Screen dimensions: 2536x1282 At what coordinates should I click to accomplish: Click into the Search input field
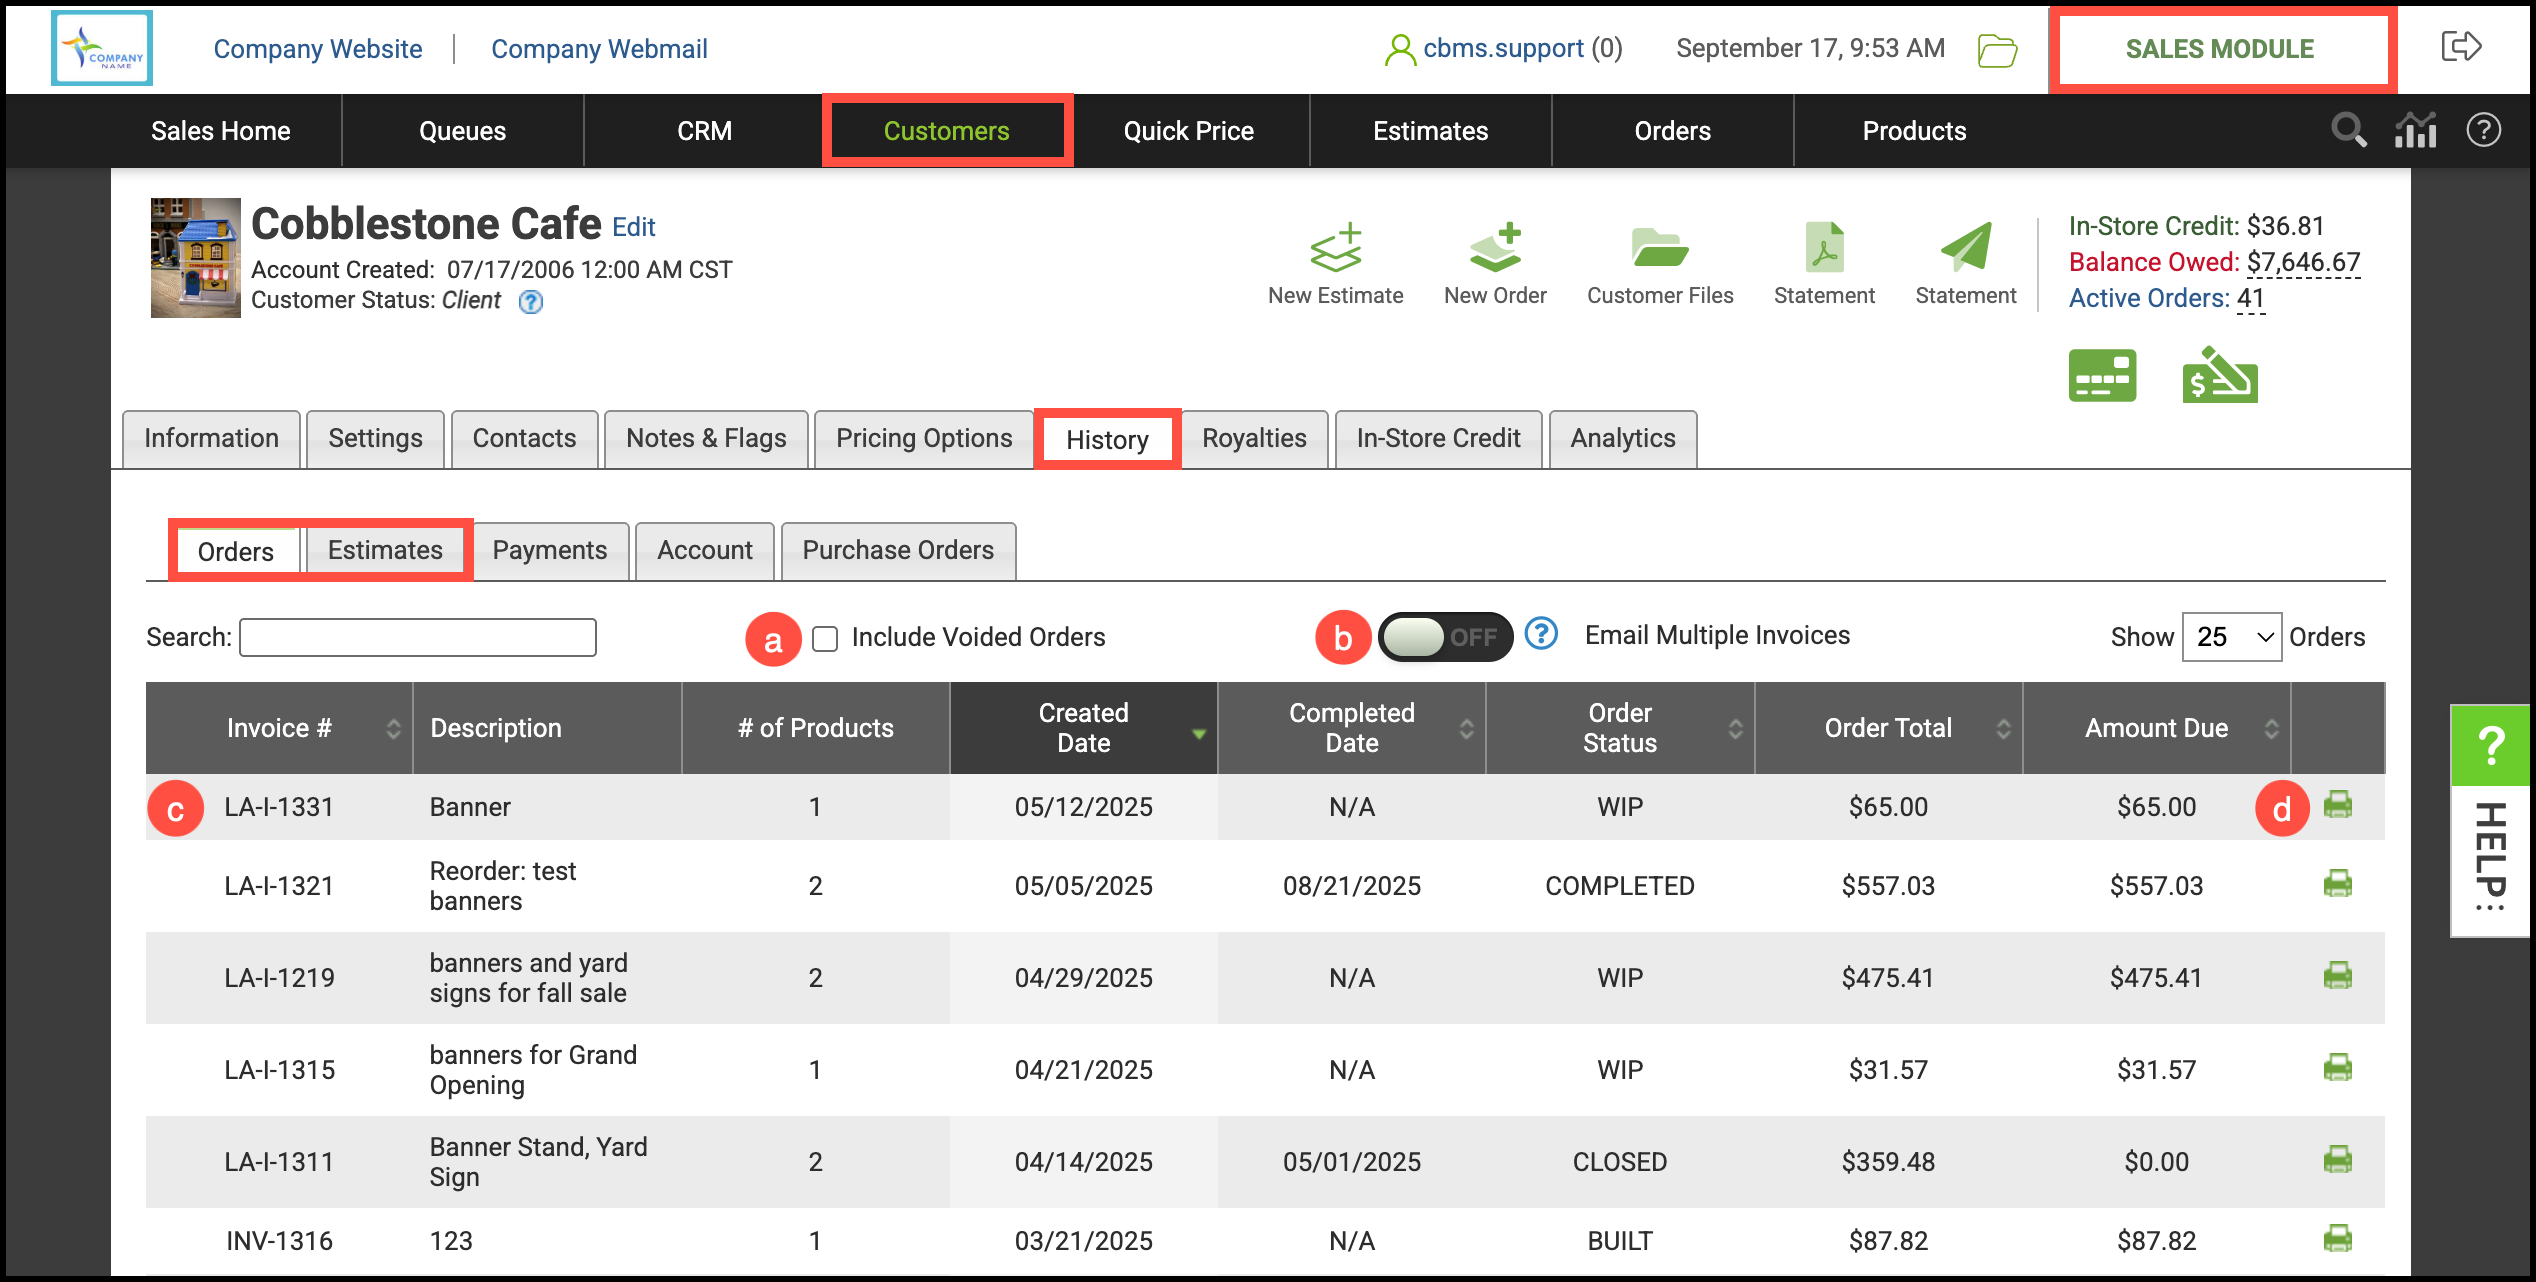coord(418,638)
